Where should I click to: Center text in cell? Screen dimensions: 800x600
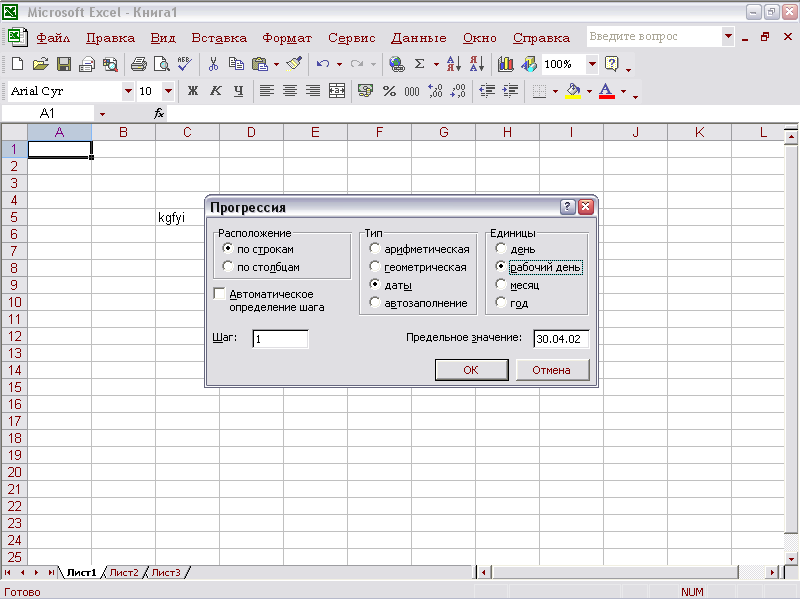[x=290, y=91]
